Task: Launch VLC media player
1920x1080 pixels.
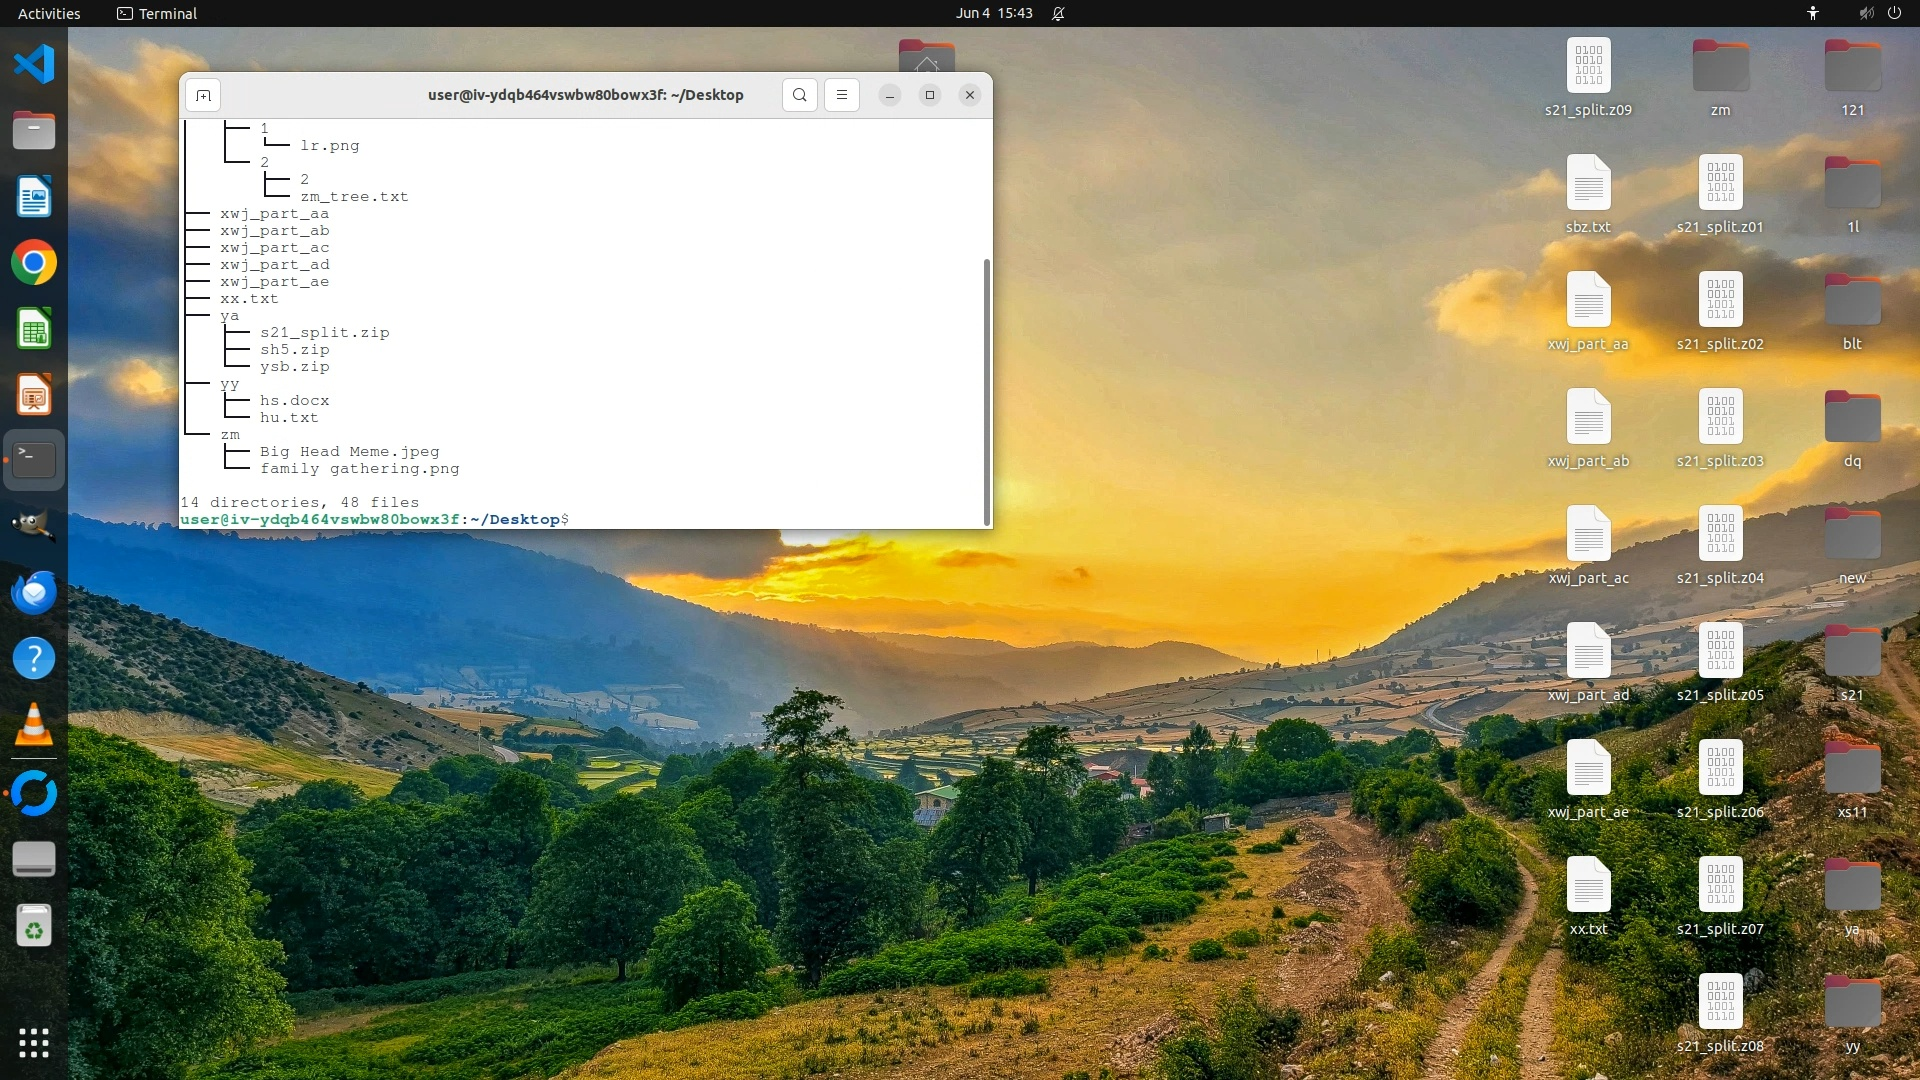Action: pos(34,725)
